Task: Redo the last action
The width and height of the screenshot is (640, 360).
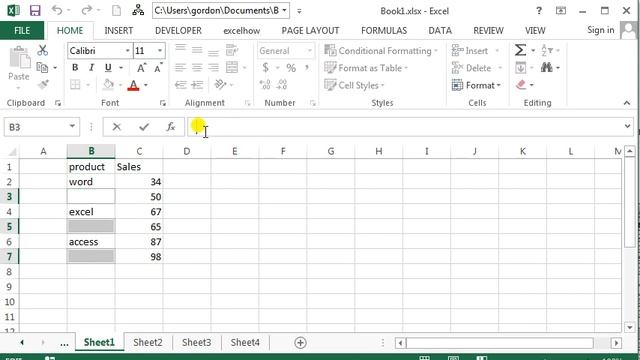Action: [x=87, y=10]
